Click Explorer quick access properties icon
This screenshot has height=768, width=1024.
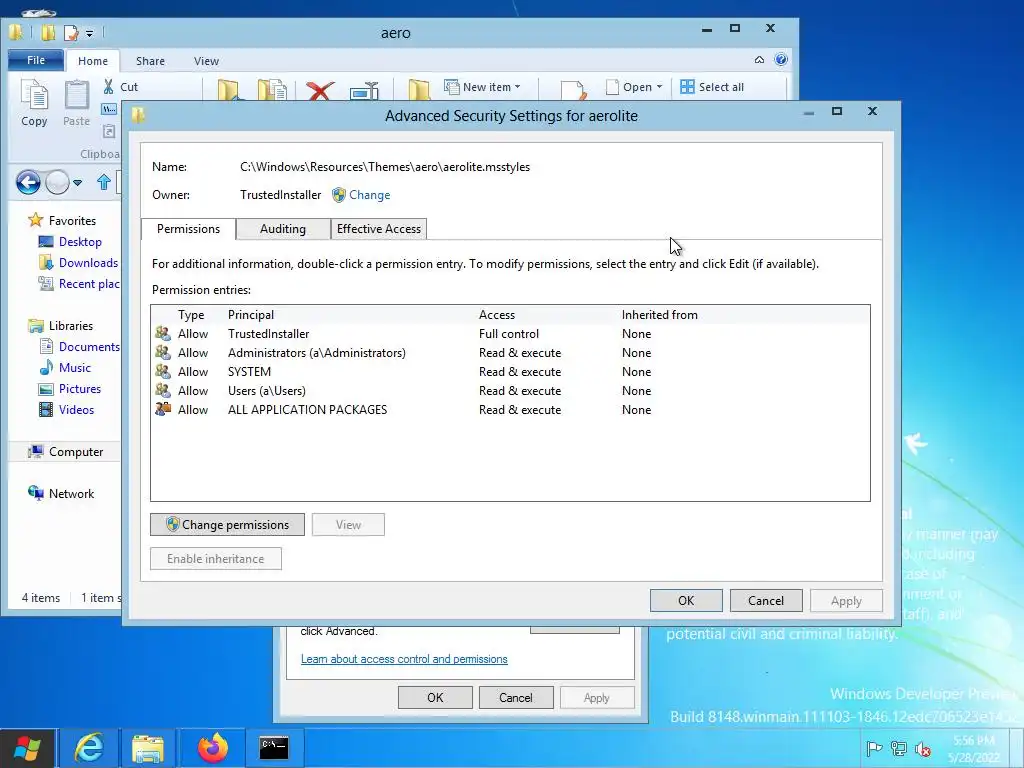click(x=71, y=32)
